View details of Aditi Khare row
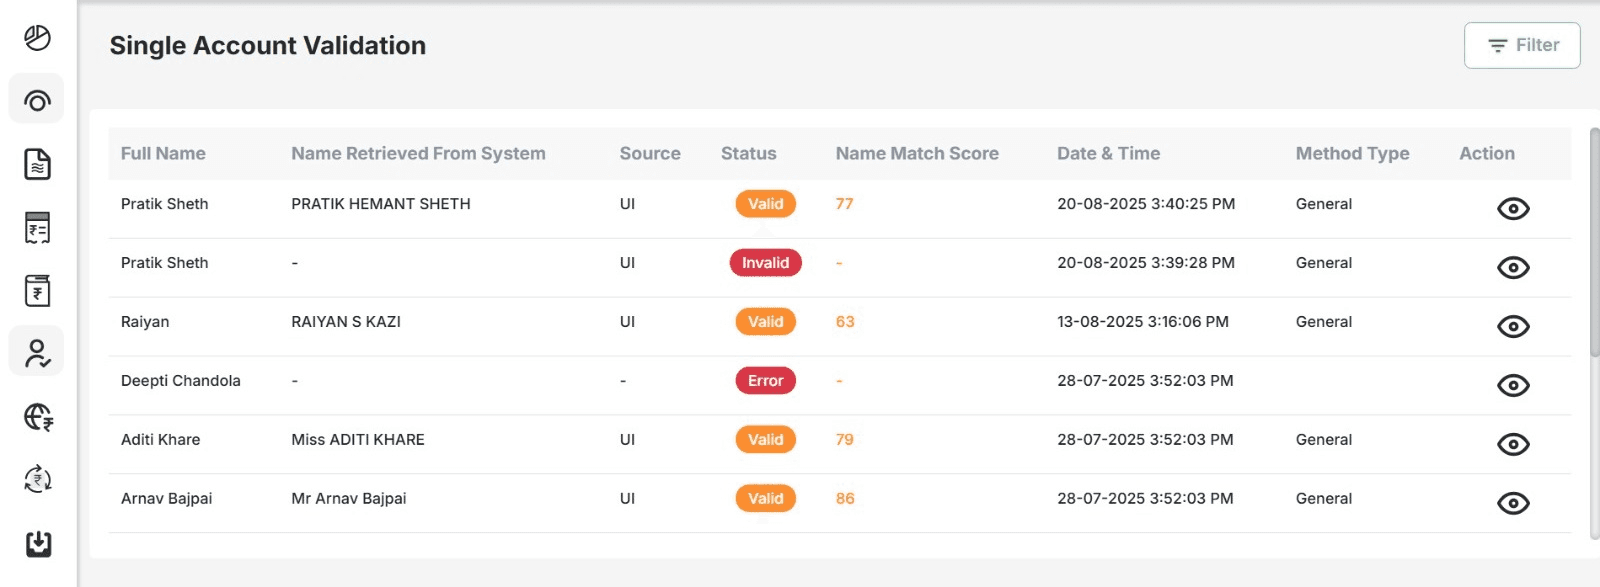The width and height of the screenshot is (1600, 587). click(1512, 444)
